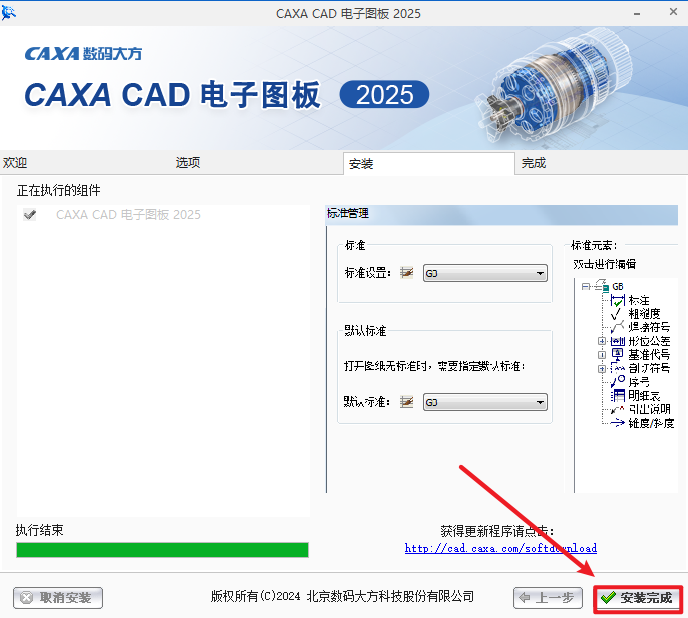Select the 锥度/斜度 arrow icon
Viewport: 688px width, 618px height.
[617, 423]
